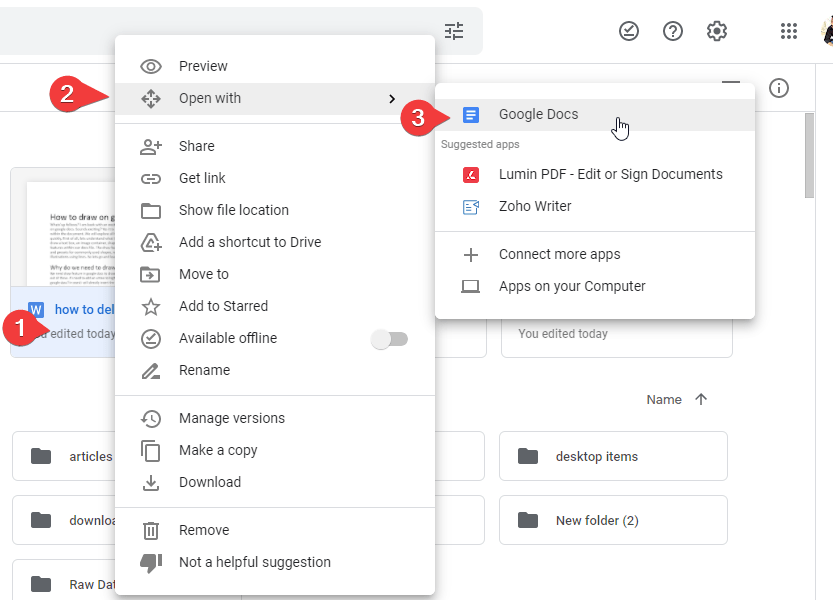
Task: Open search filter options
Action: 453,31
